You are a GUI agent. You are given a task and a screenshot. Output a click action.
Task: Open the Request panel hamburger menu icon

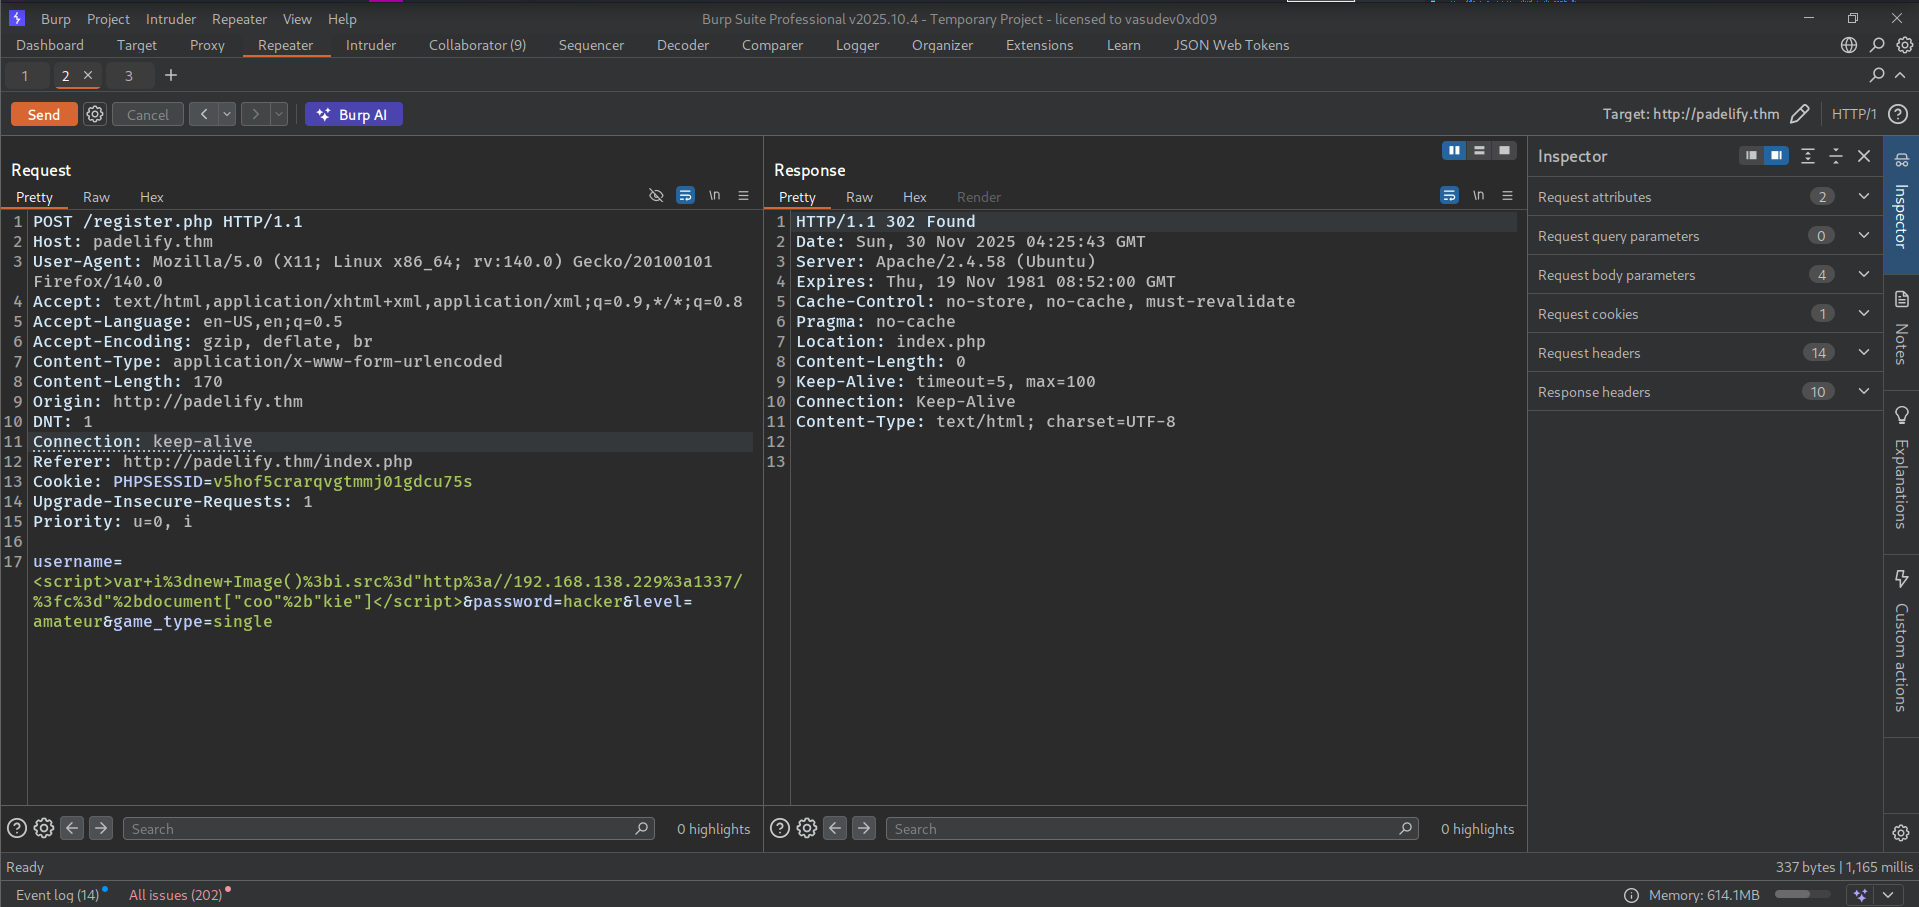743,195
